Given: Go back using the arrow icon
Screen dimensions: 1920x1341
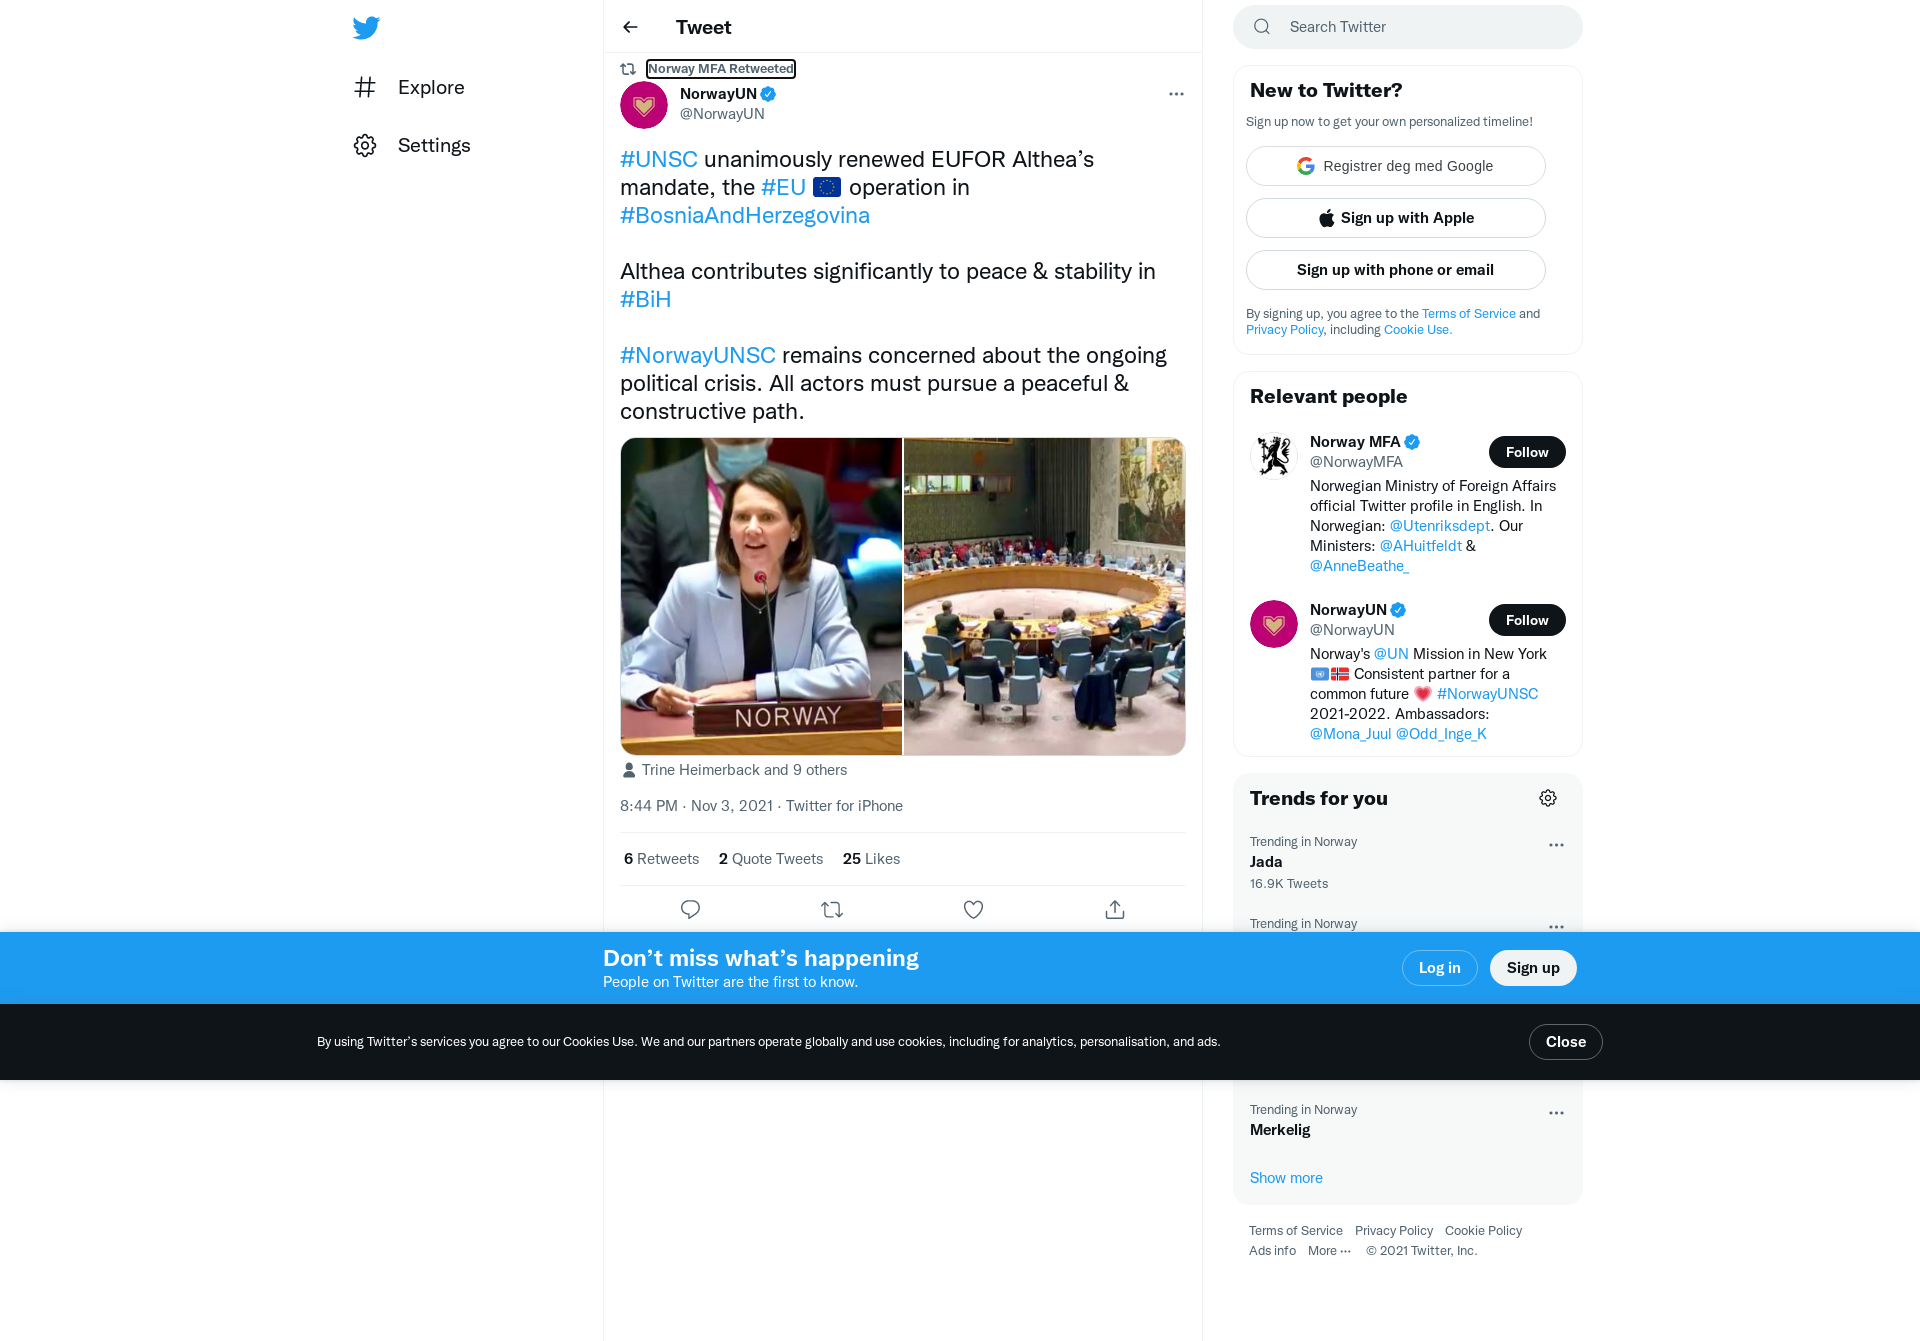Looking at the screenshot, I should pos(630,27).
